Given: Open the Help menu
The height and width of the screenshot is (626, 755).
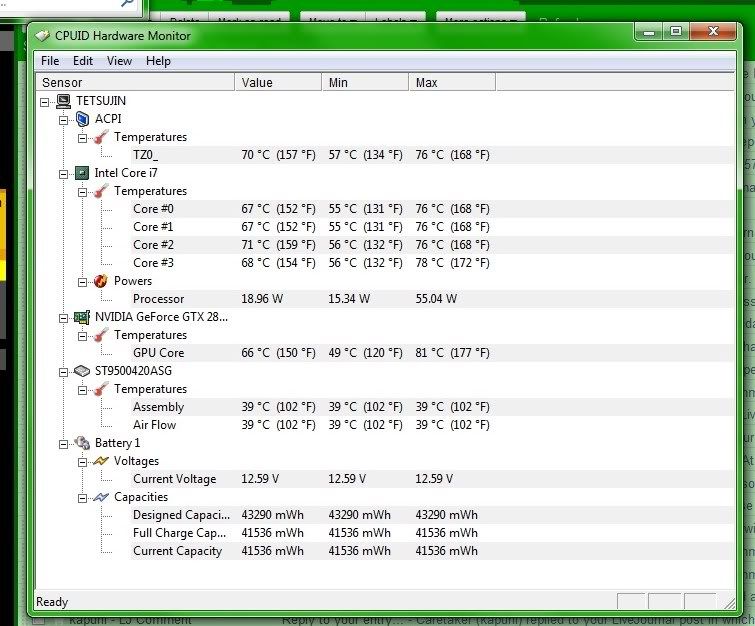Looking at the screenshot, I should 158,61.
